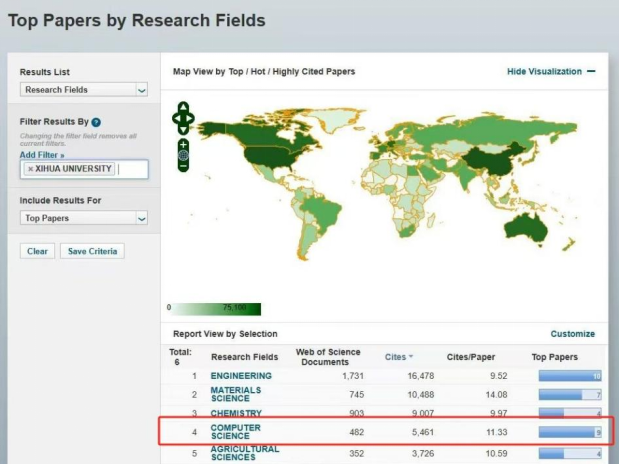Click the Engineering top papers bar
The width and height of the screenshot is (620, 464).
pos(569,376)
